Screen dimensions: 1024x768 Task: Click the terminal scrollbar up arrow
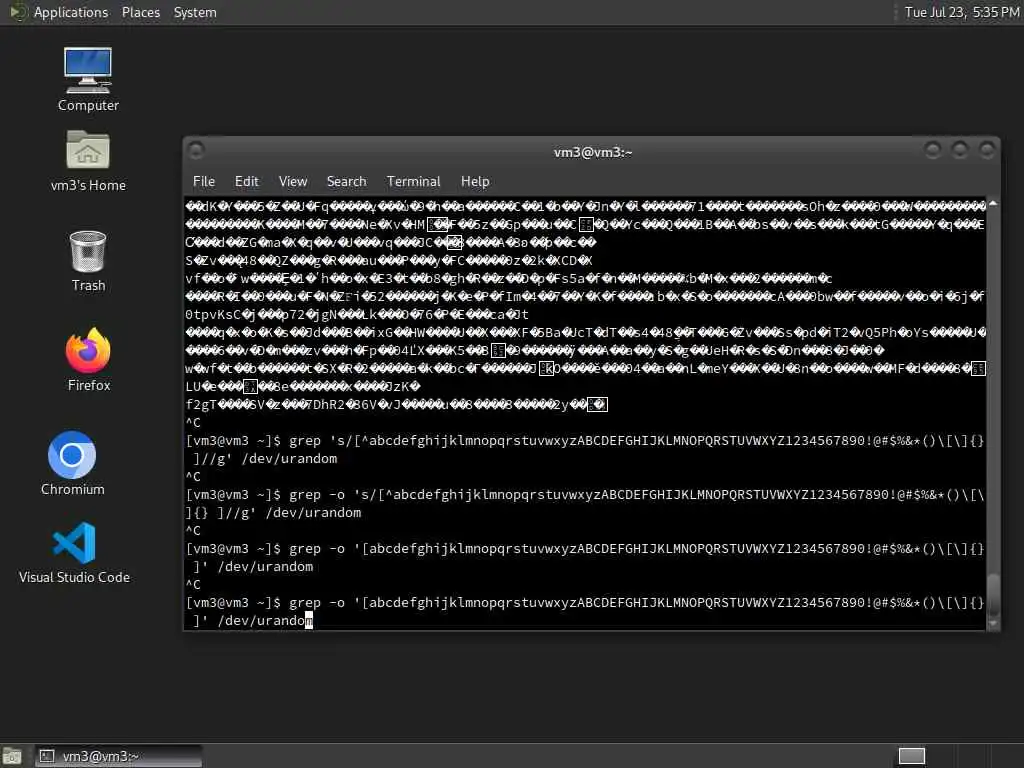pyautogui.click(x=993, y=204)
